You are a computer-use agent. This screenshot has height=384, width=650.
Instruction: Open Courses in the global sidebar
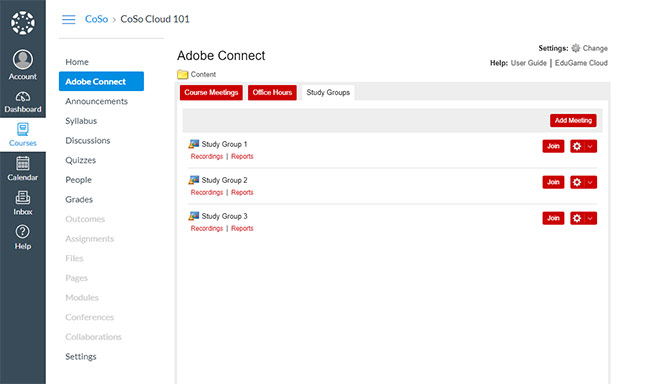pos(23,135)
